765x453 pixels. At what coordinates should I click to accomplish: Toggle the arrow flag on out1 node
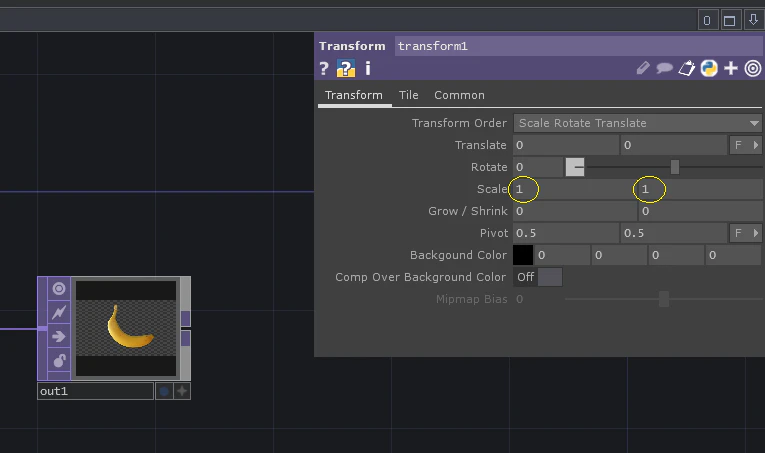click(x=59, y=336)
